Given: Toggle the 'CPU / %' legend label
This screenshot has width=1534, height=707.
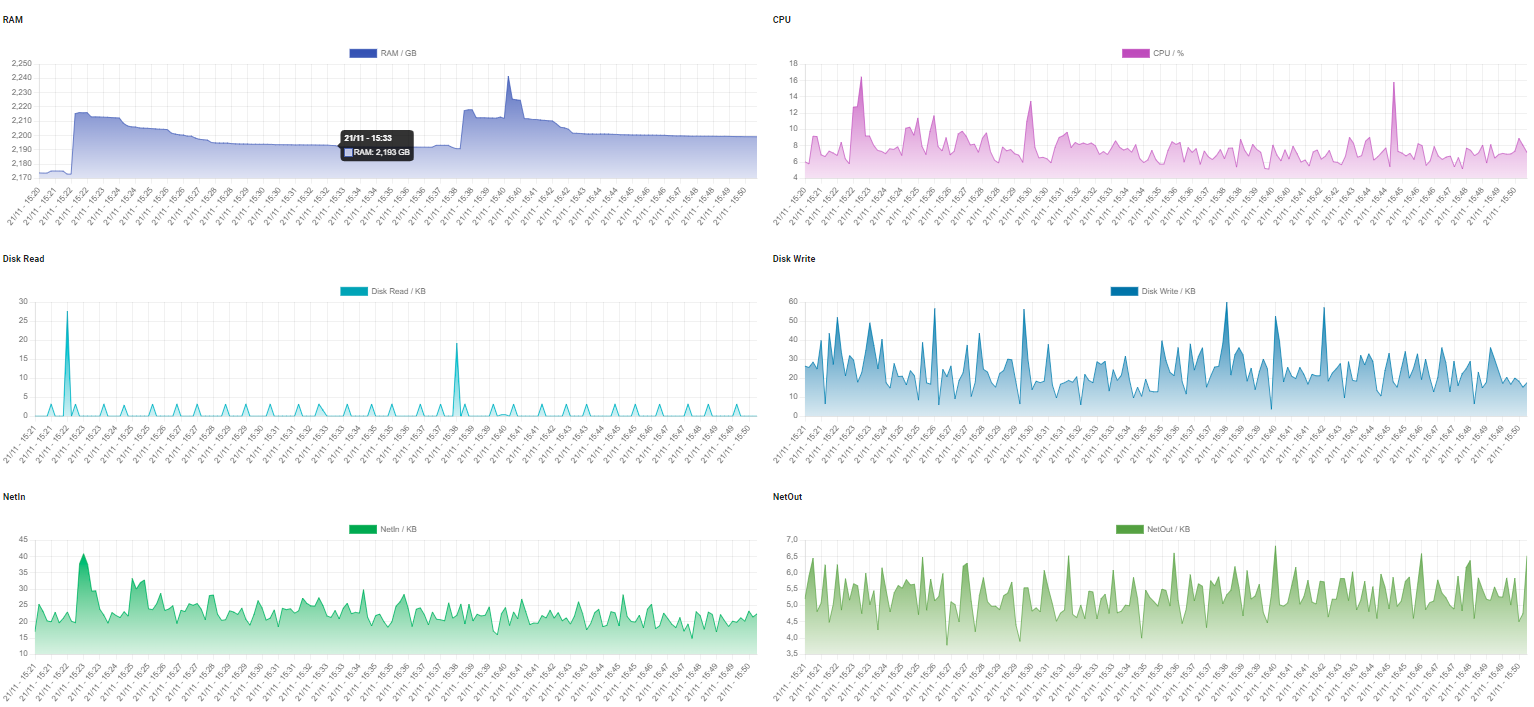Looking at the screenshot, I should coord(1168,53).
